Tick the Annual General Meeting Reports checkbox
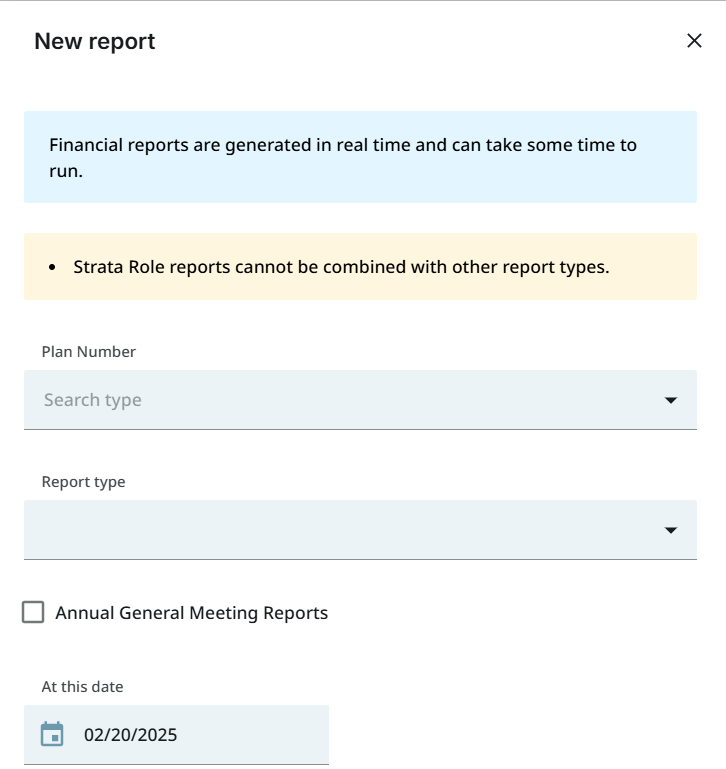The image size is (726, 769). coord(33,612)
